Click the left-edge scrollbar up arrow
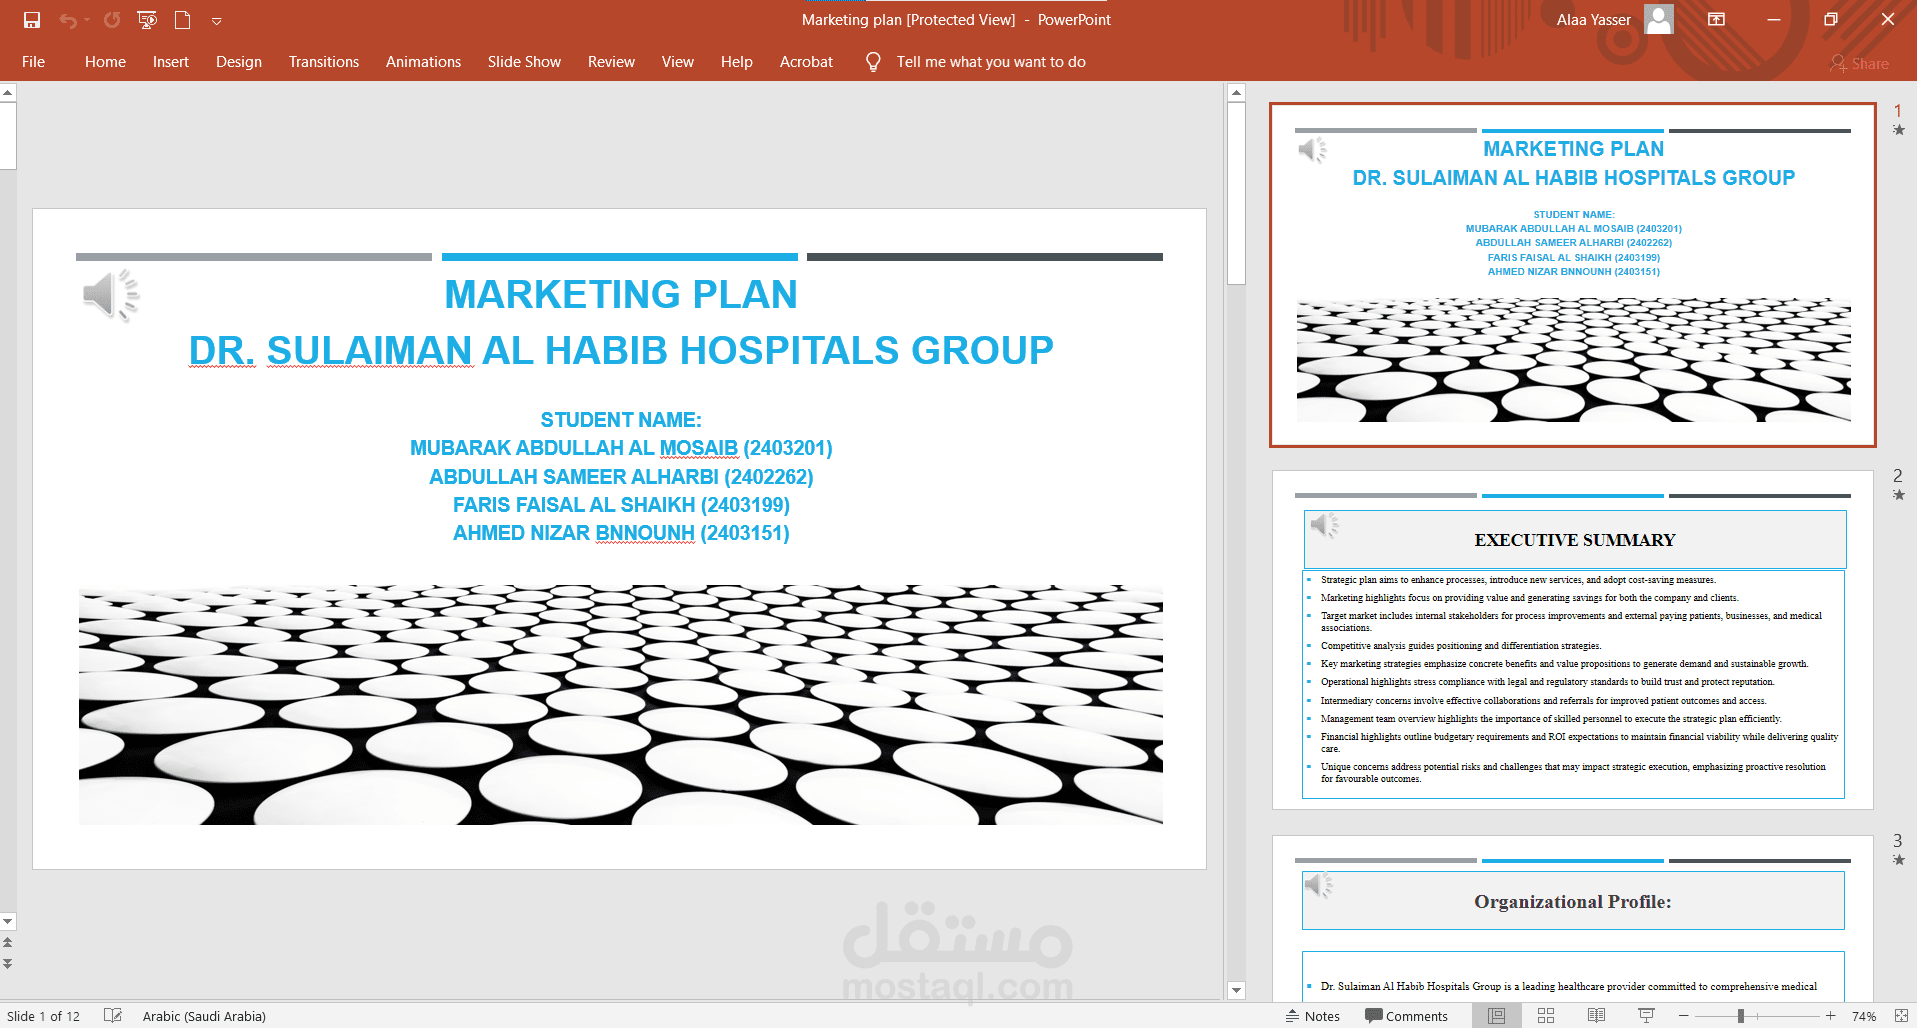 [x=8, y=93]
